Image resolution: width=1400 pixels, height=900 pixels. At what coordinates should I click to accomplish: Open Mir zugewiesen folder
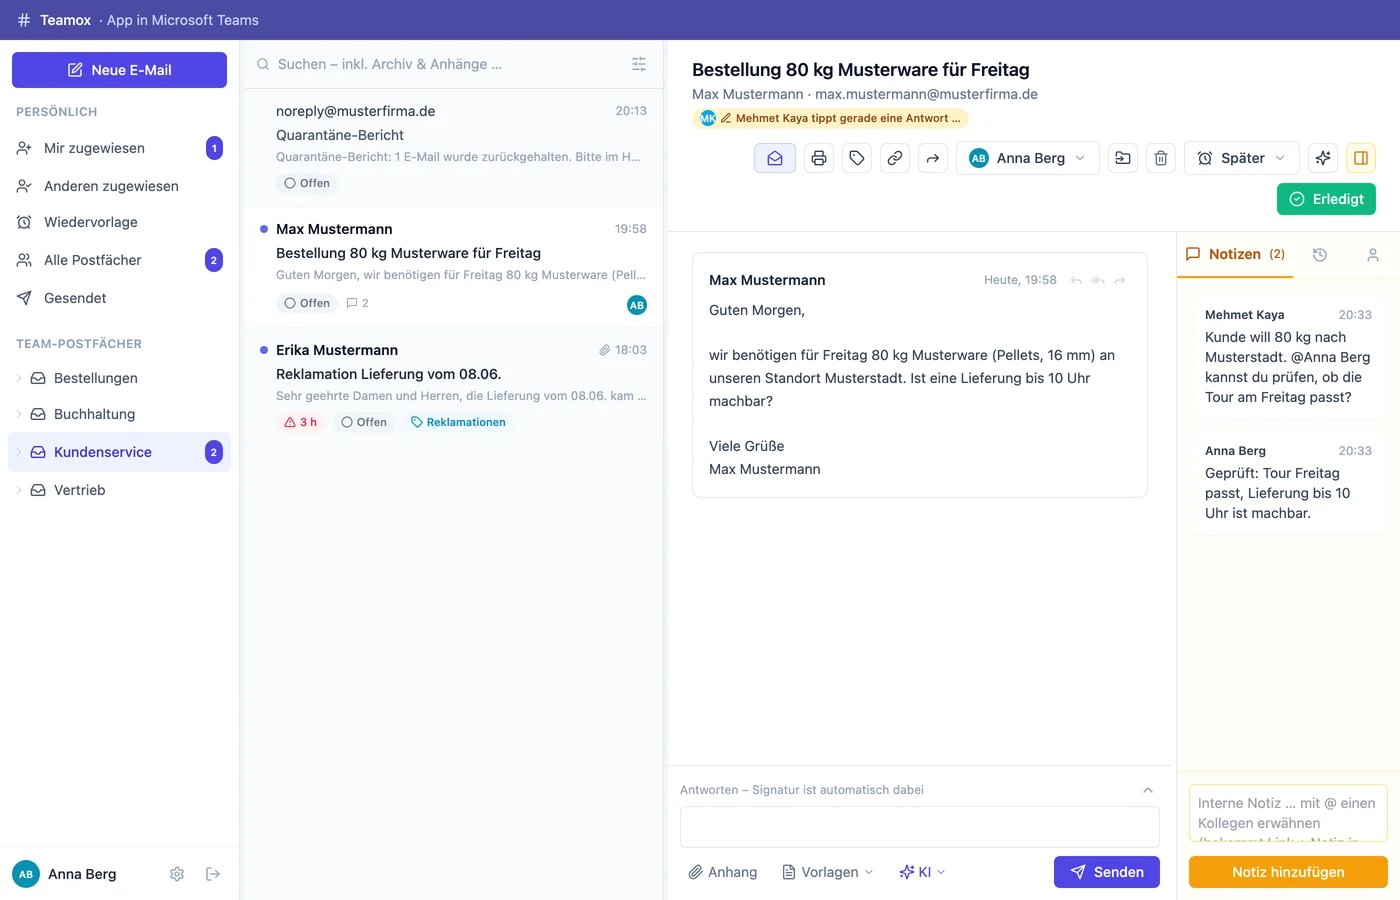119,148
